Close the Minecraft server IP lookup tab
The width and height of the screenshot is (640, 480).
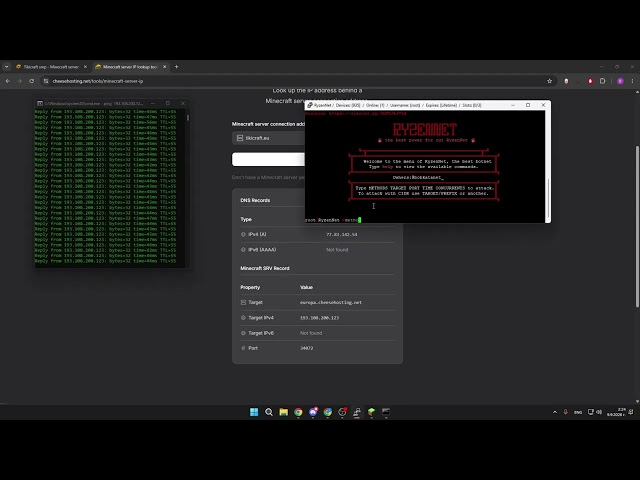[164, 67]
